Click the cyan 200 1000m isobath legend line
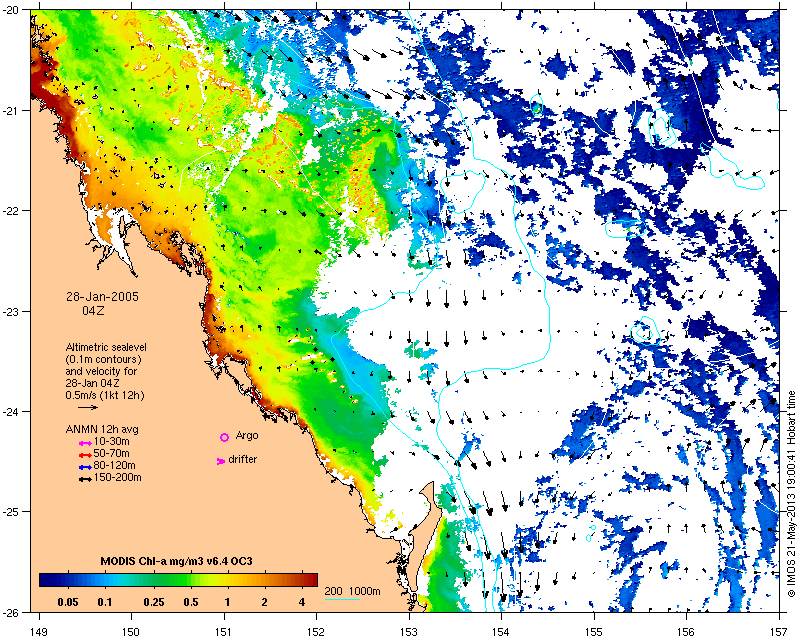 (342, 599)
